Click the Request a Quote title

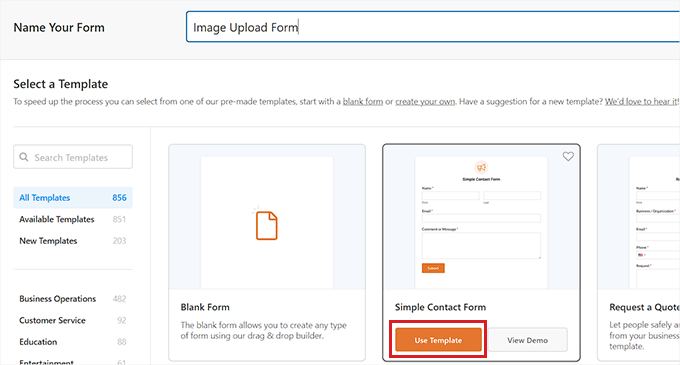tap(644, 307)
